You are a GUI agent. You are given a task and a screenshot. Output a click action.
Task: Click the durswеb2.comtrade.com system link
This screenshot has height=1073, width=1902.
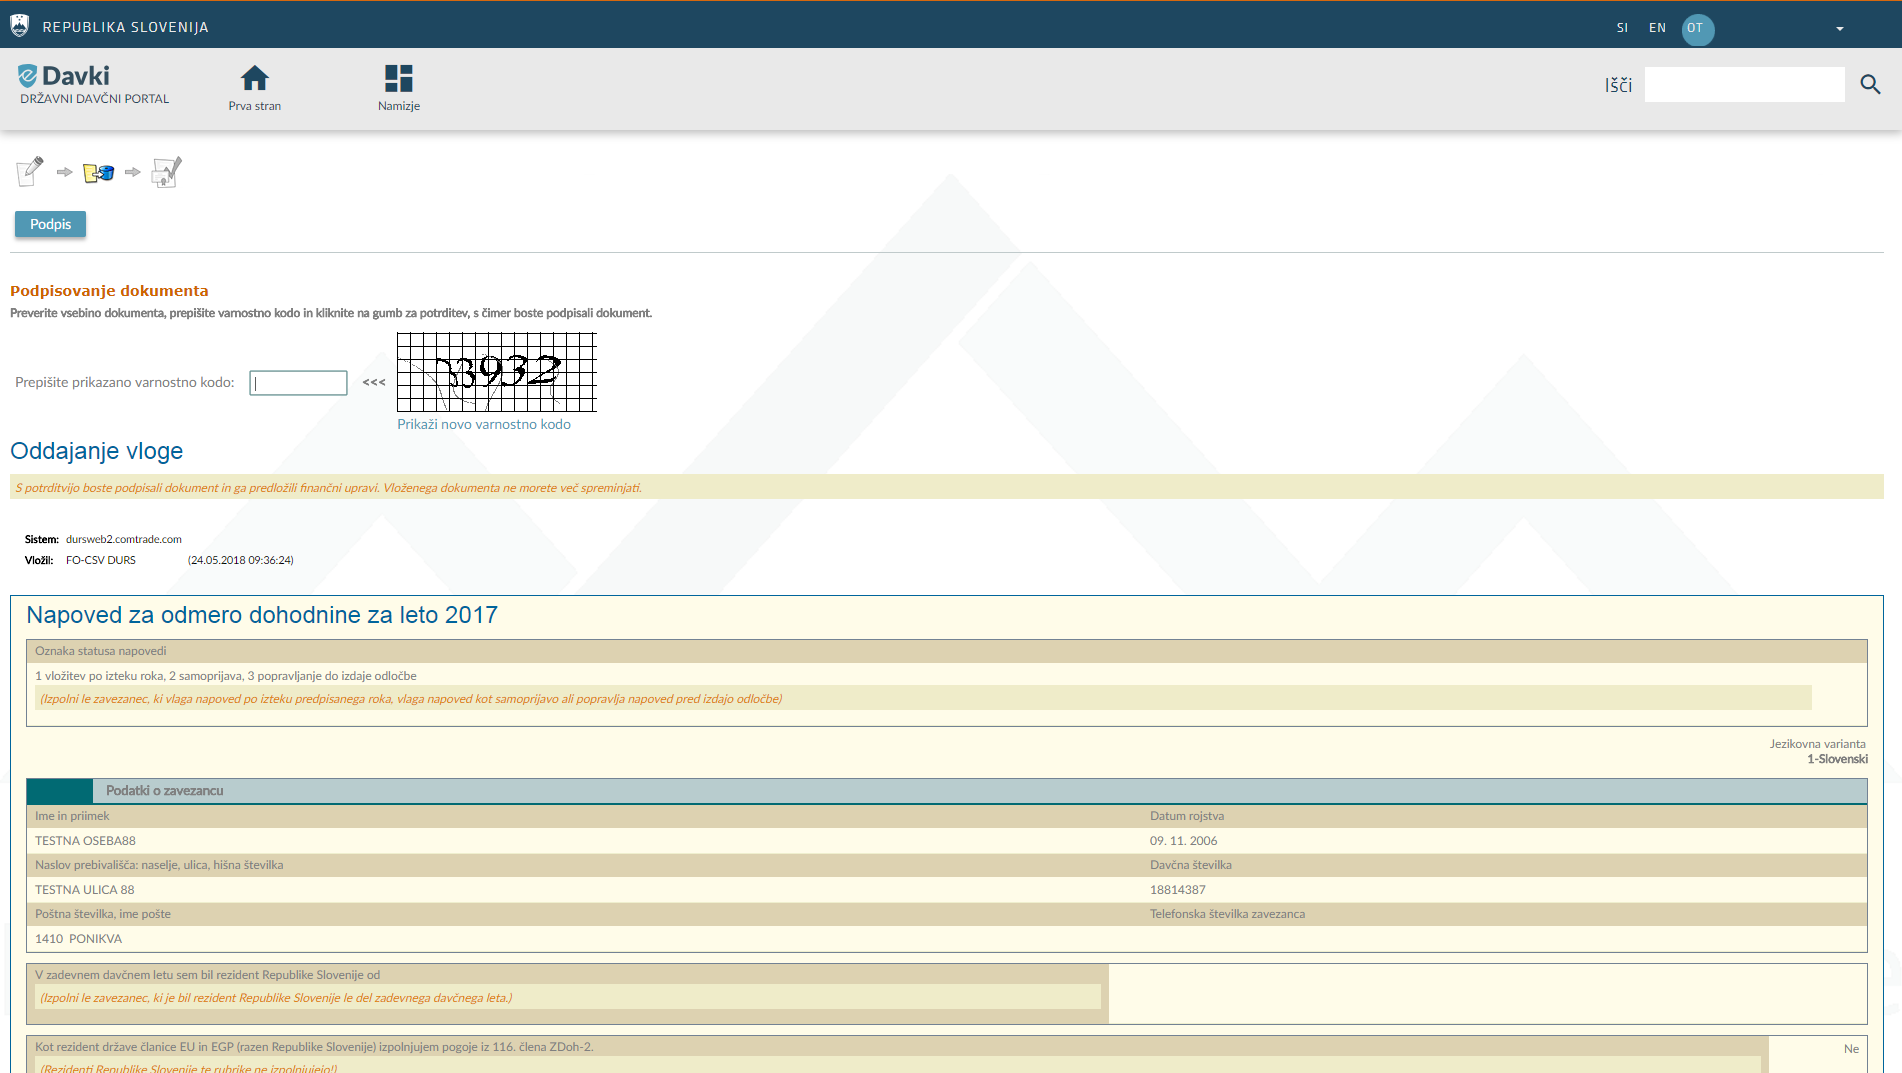point(124,539)
